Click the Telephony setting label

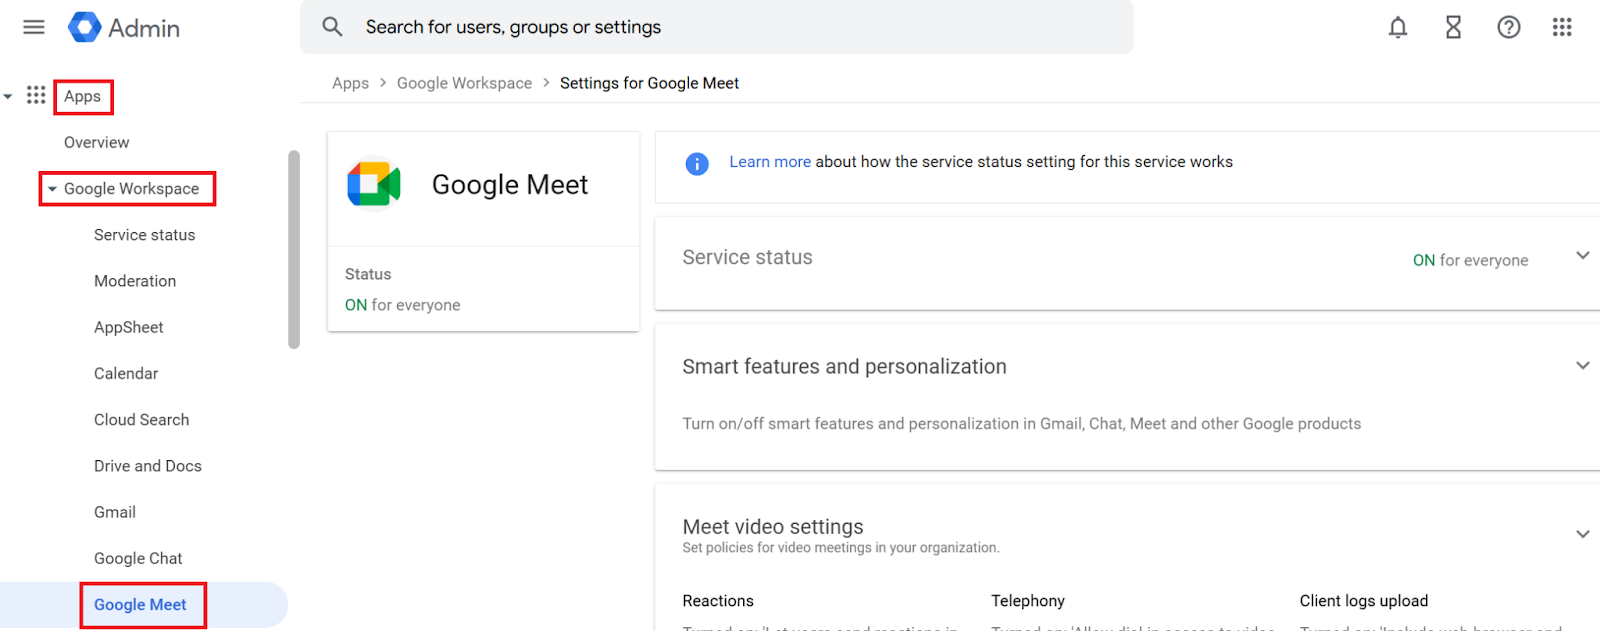pyautogui.click(x=1028, y=601)
